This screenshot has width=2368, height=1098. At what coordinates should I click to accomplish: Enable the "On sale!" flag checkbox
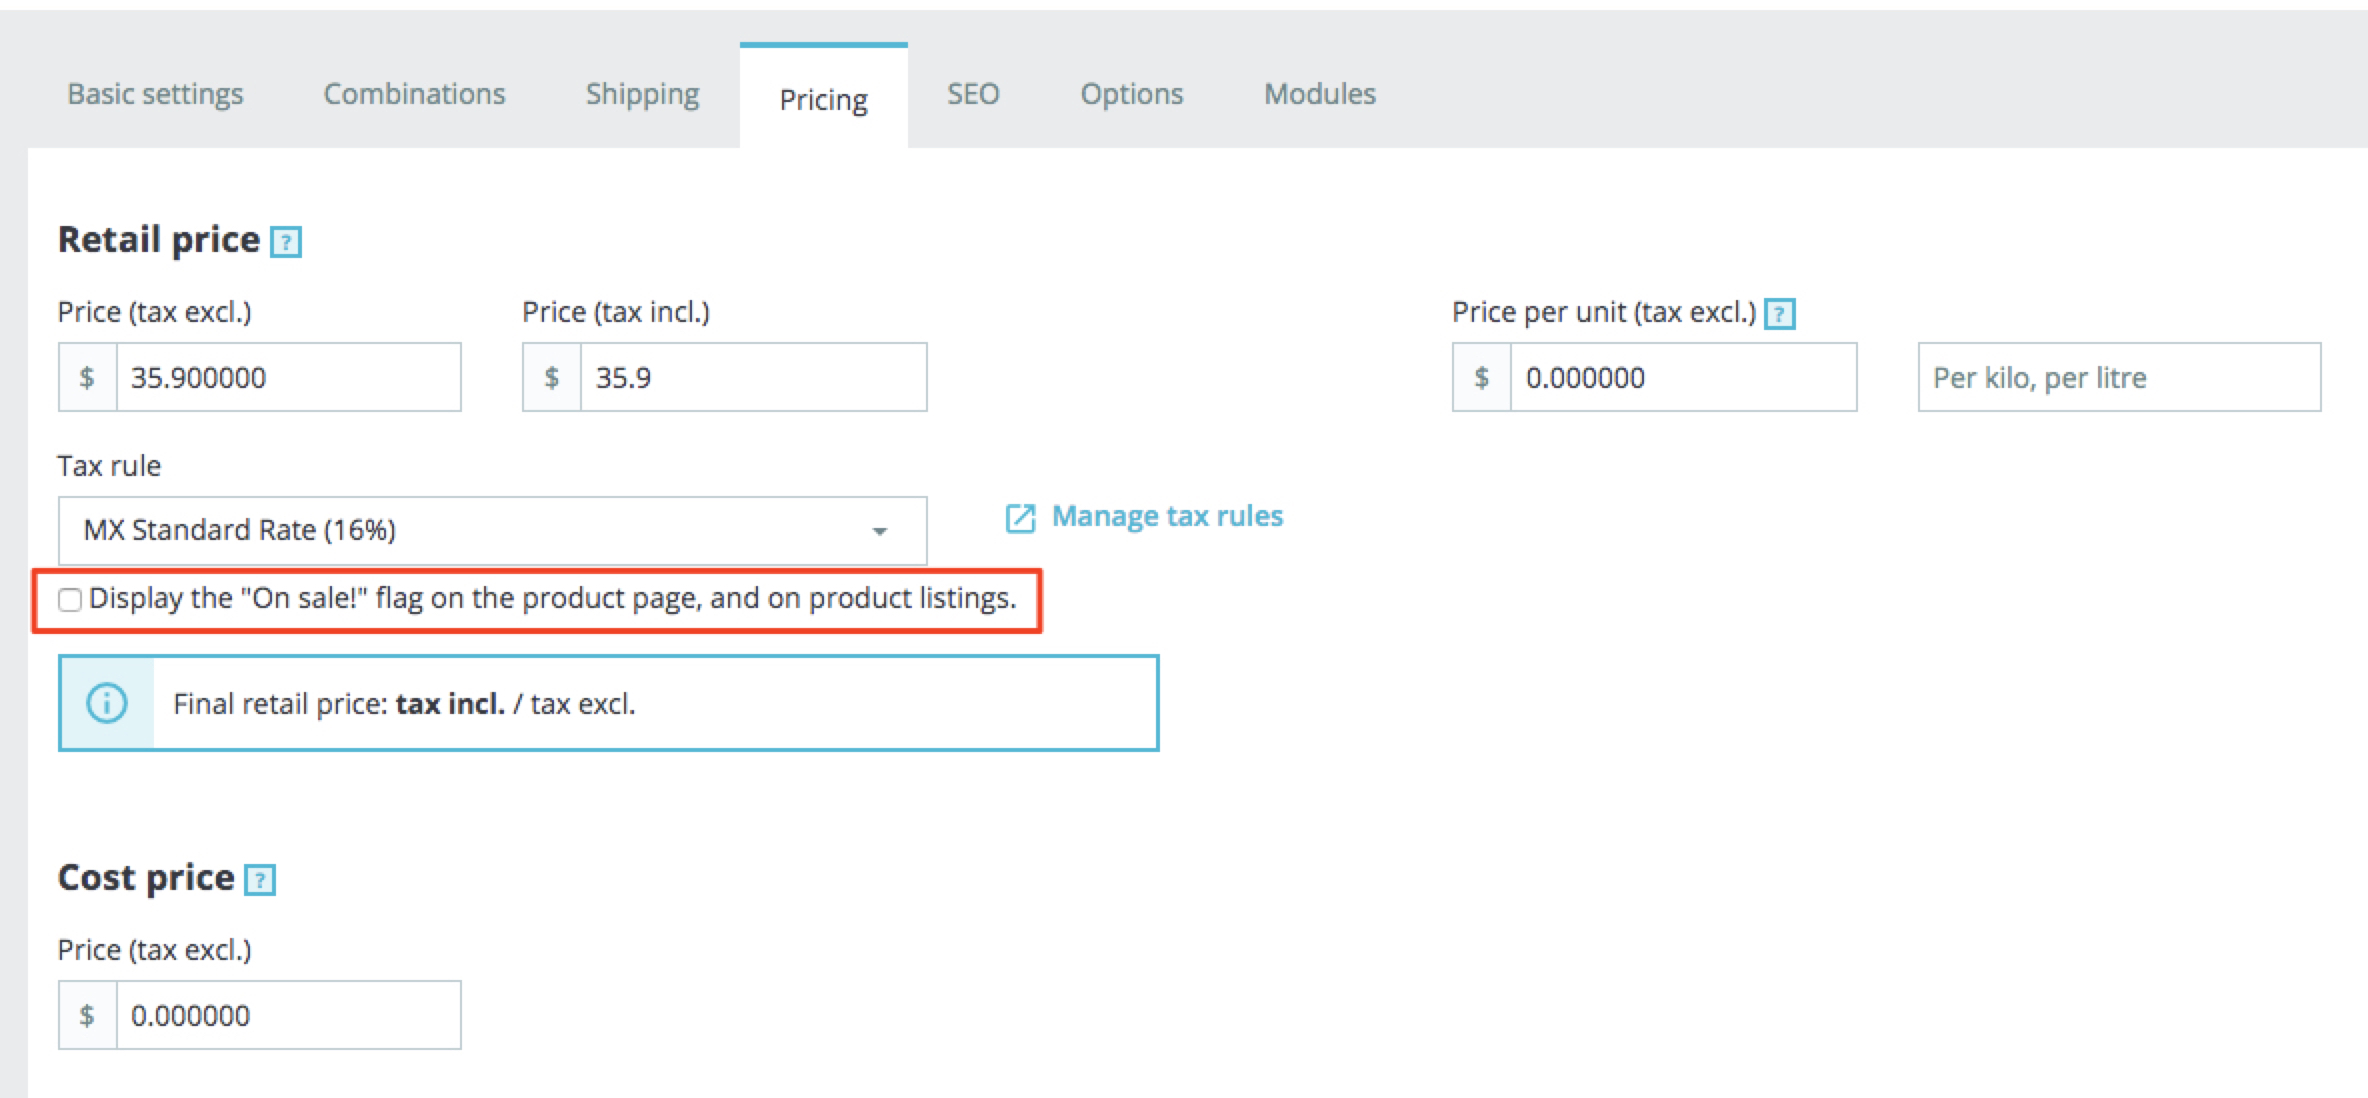[x=69, y=600]
